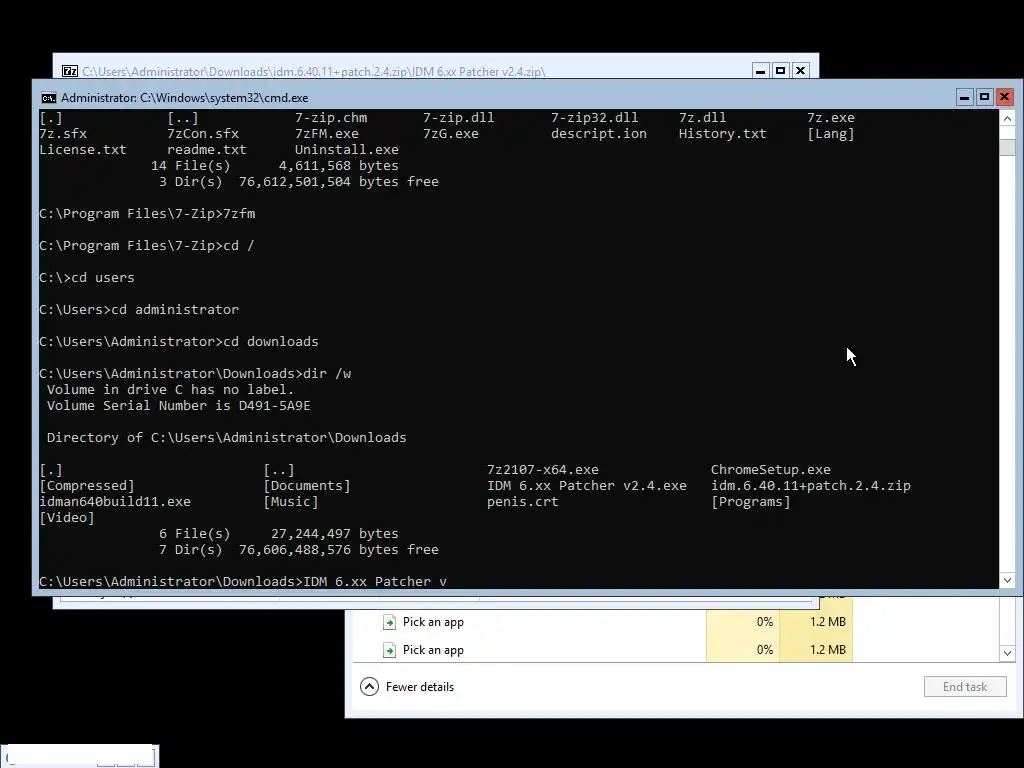Click the '7zfm' command line
The width and height of the screenshot is (1024, 768).
(147, 214)
